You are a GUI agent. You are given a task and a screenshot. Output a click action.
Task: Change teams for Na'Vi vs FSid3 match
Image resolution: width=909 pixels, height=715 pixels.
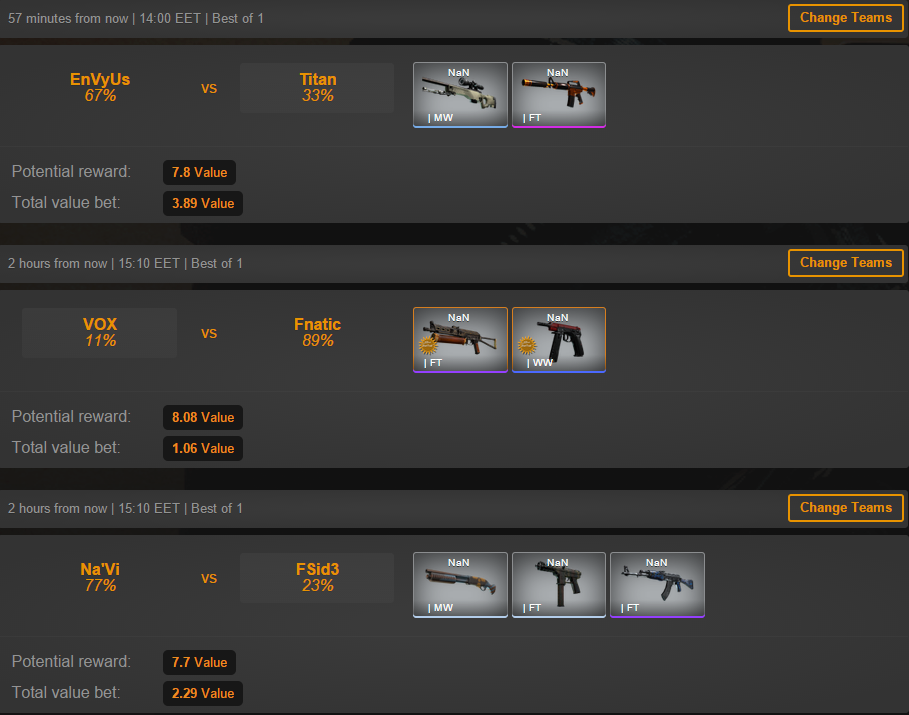(x=846, y=508)
